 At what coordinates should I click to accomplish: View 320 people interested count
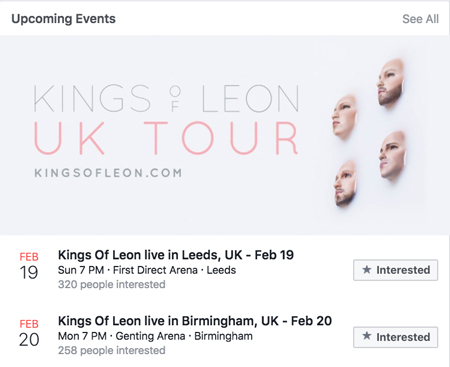[x=112, y=284]
